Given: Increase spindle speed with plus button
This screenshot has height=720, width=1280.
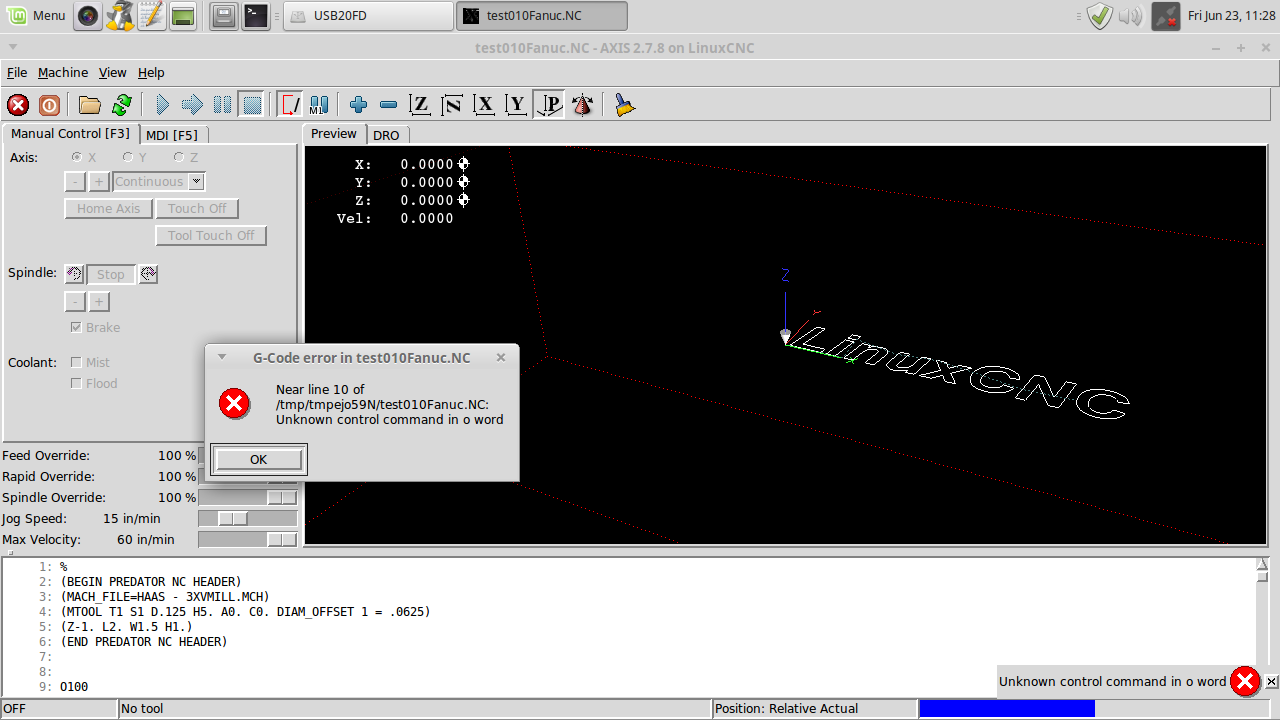Looking at the screenshot, I should pyautogui.click(x=99, y=302).
